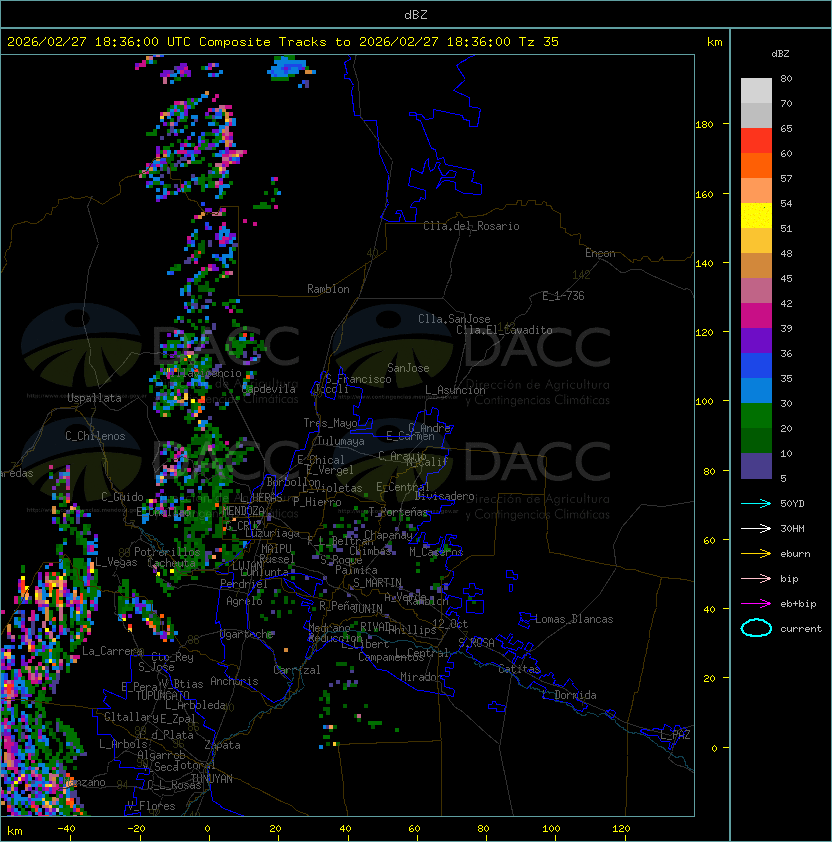The height and width of the screenshot is (842, 832).
Task: Pick the tan-brown 48 dBZ swatch
Action: click(x=756, y=265)
